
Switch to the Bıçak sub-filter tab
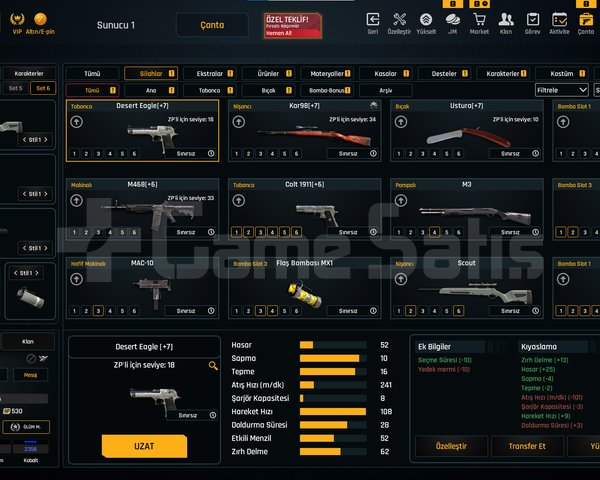[x=268, y=90]
